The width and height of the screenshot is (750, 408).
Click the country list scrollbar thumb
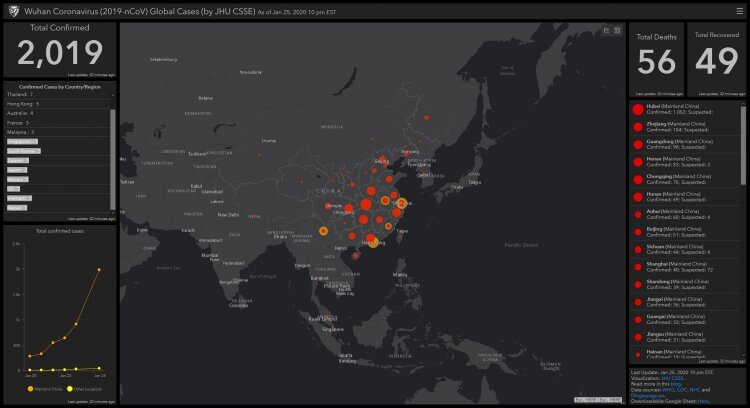point(113,159)
